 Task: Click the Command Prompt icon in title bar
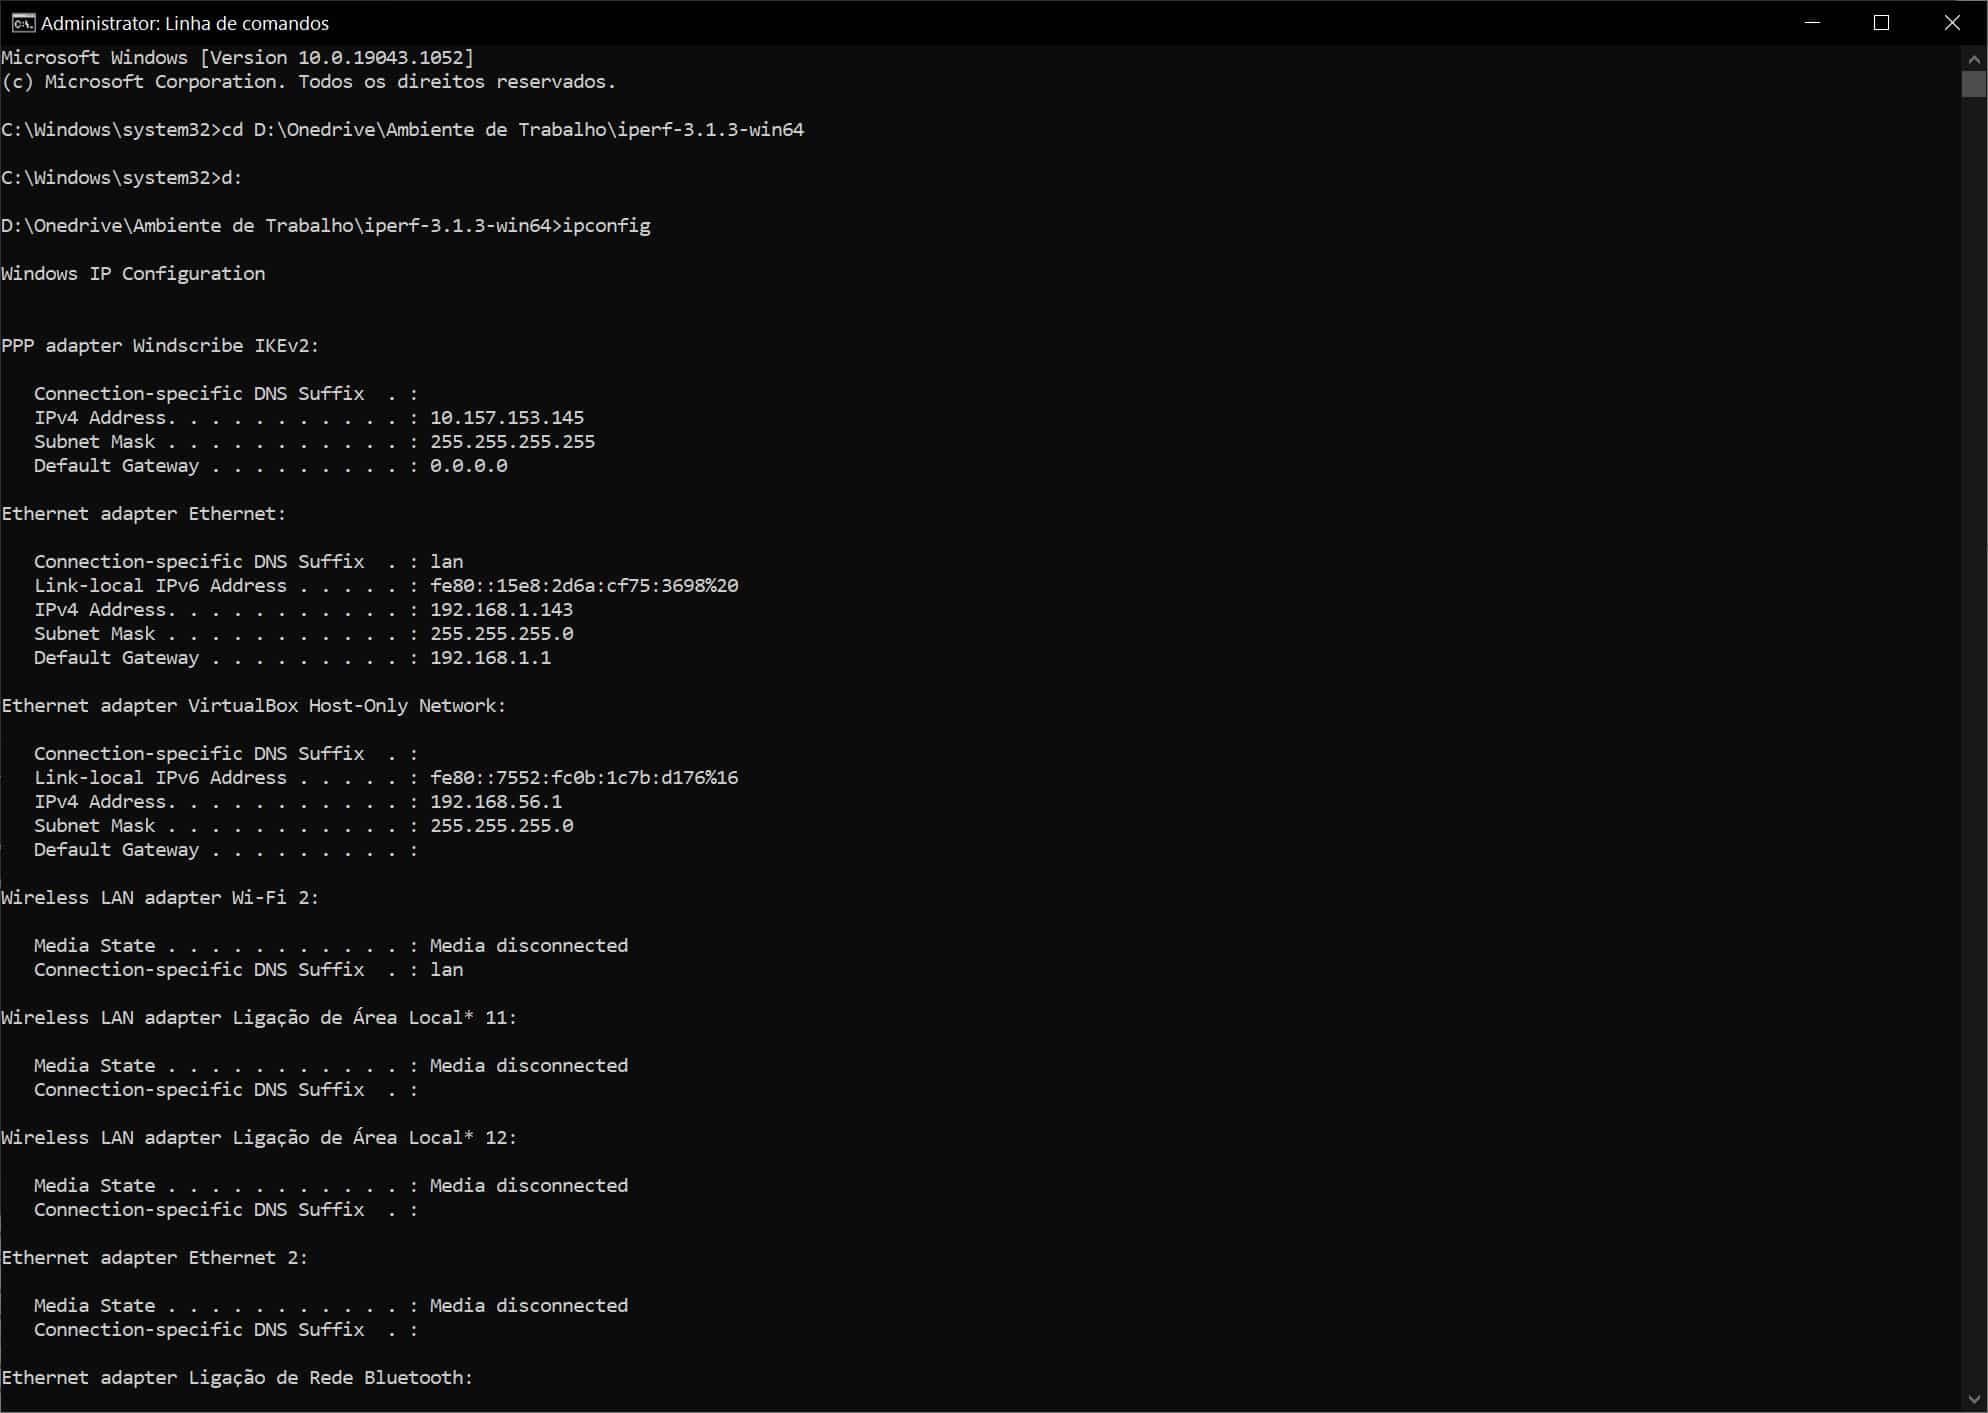(22, 22)
